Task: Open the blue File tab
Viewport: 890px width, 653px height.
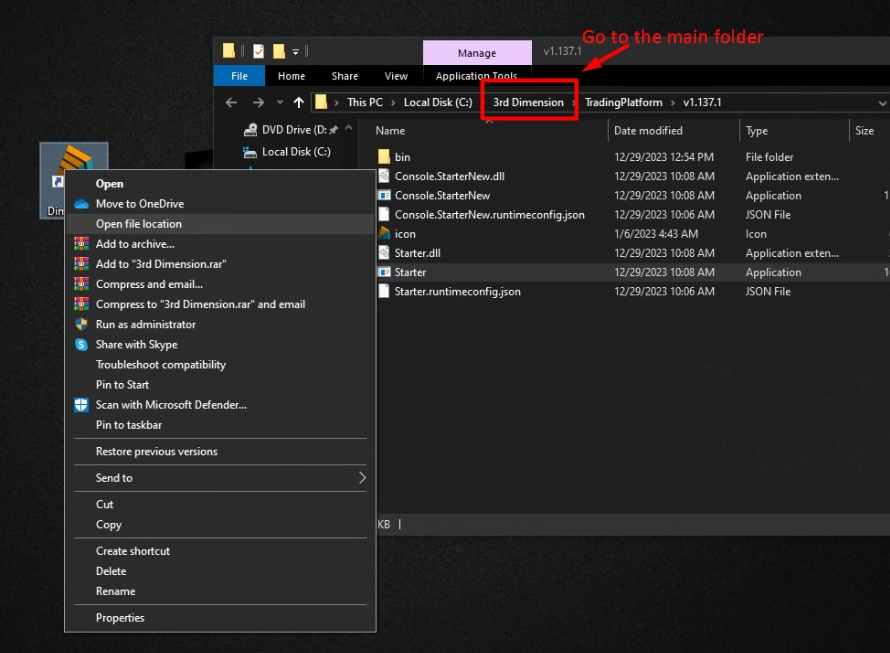Action: click(x=239, y=76)
